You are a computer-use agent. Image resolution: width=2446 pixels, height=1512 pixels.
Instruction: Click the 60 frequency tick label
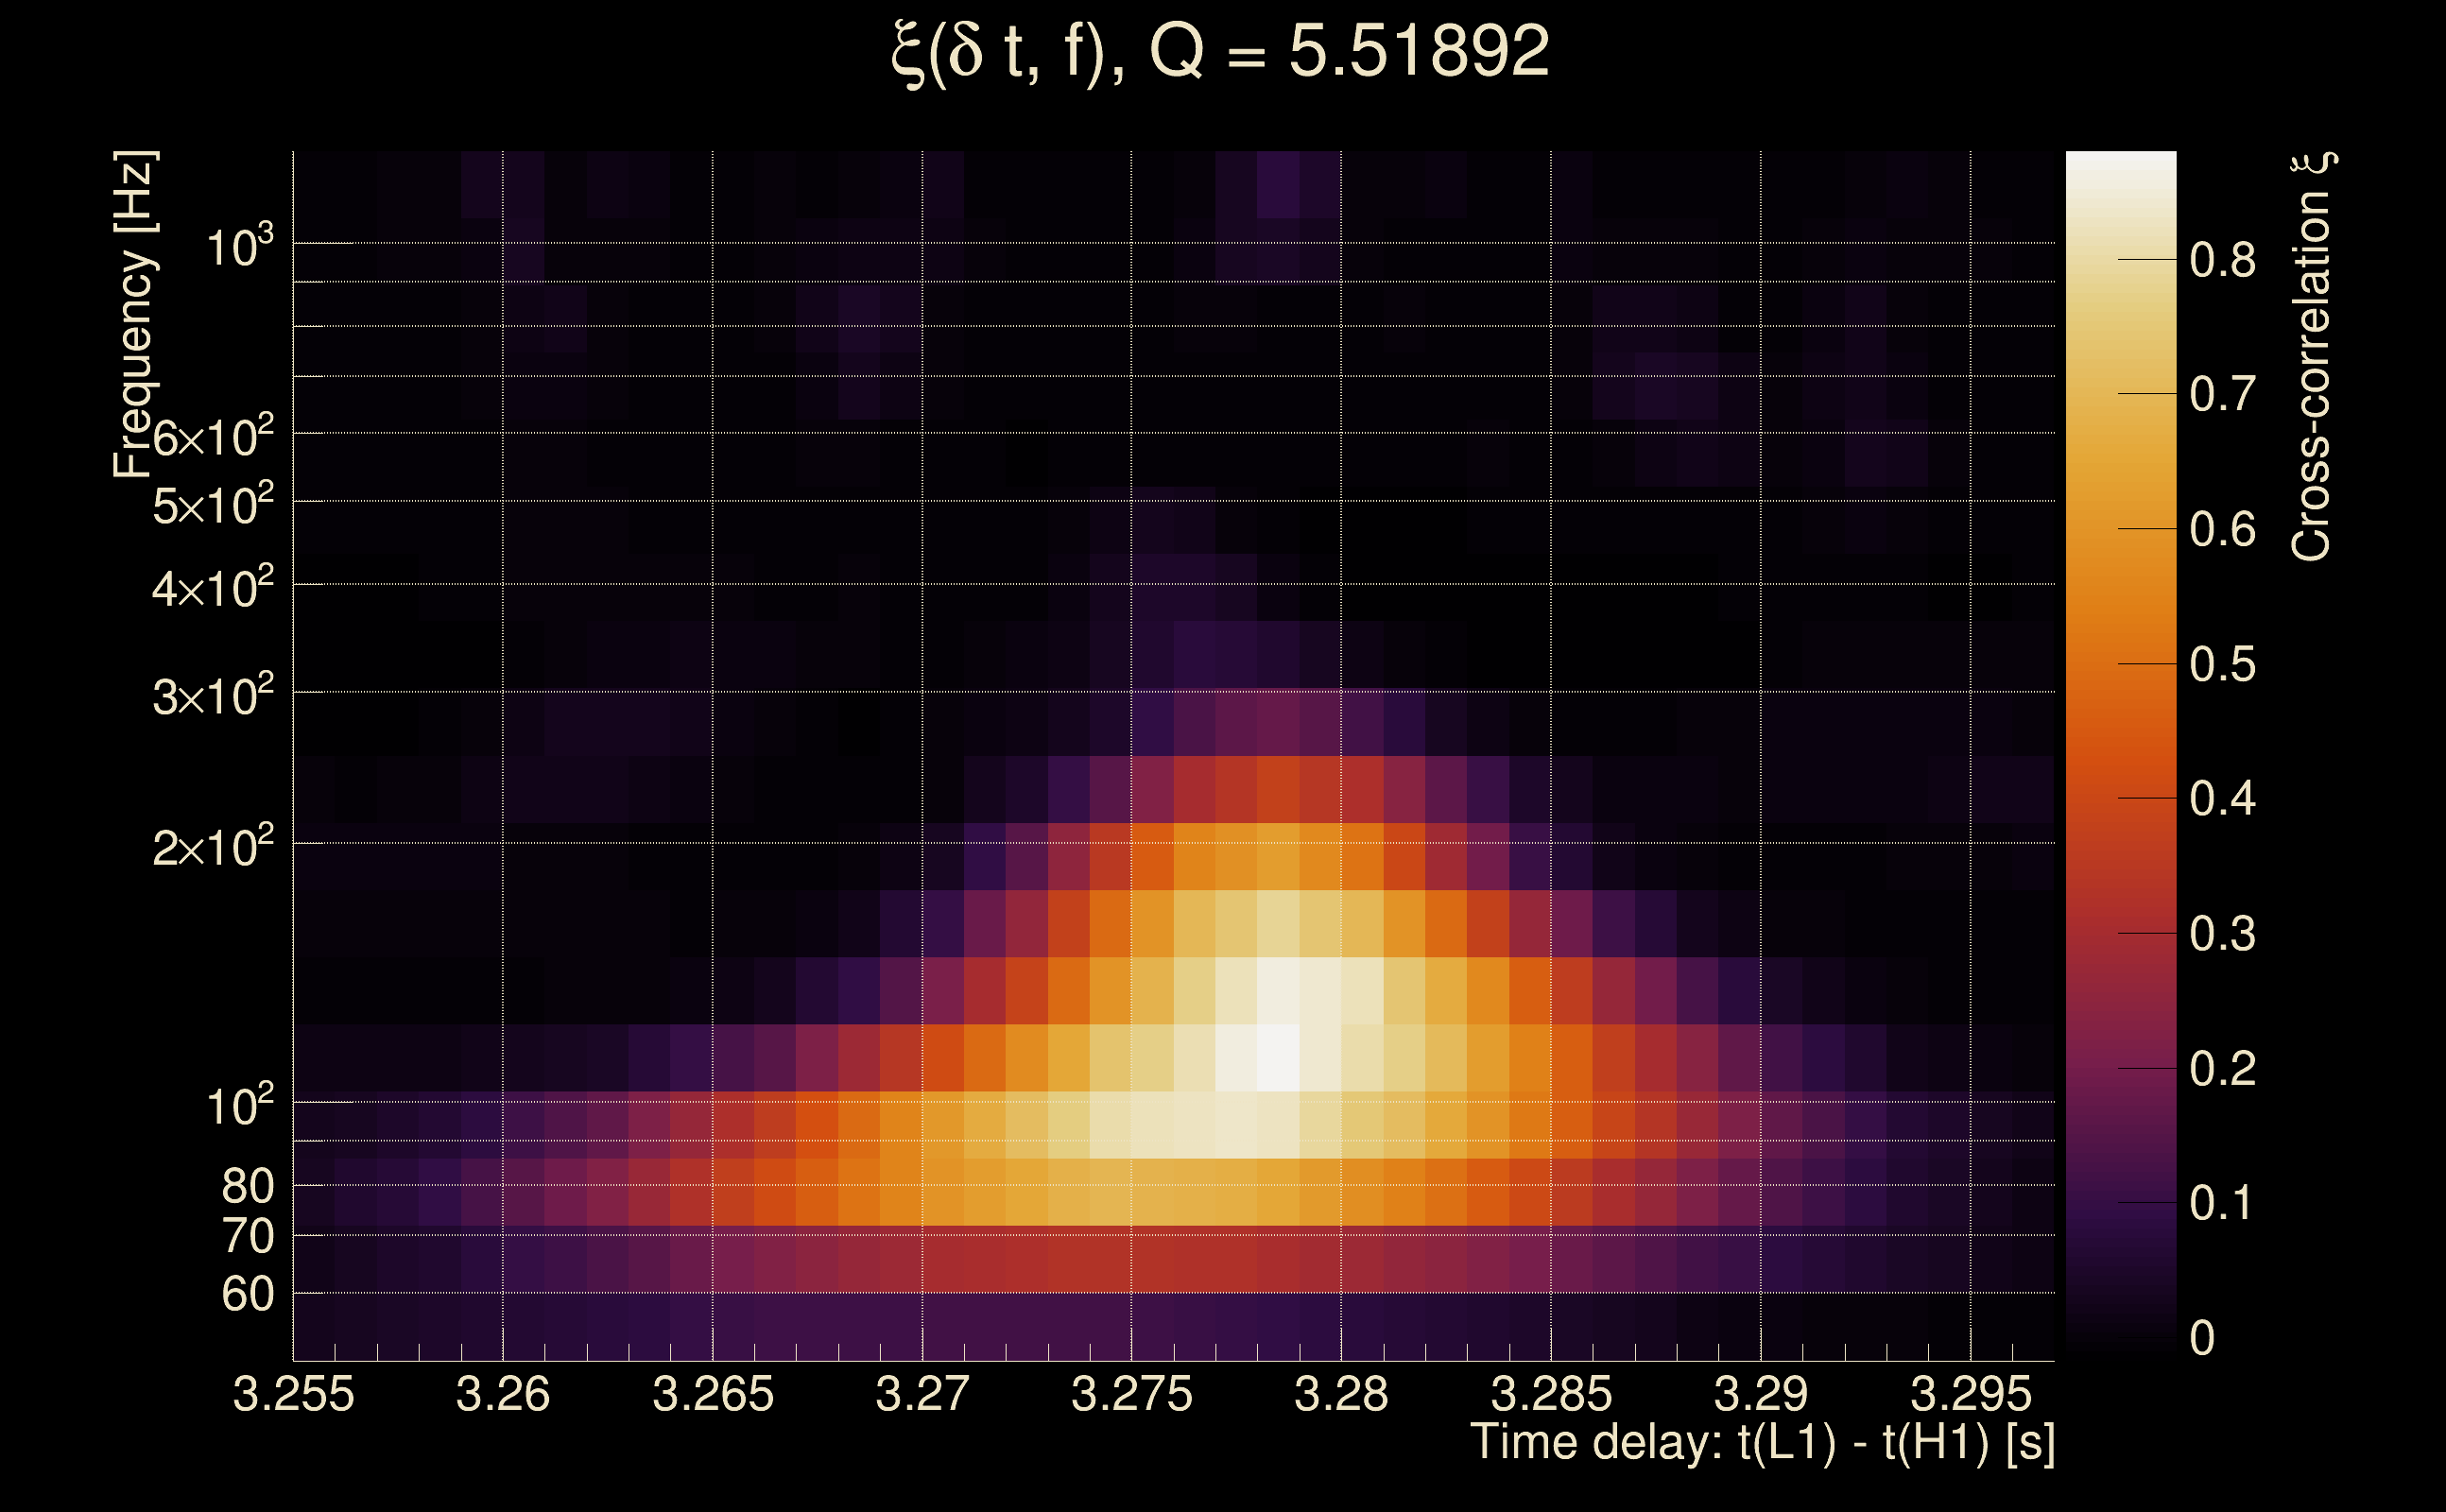[x=247, y=1295]
